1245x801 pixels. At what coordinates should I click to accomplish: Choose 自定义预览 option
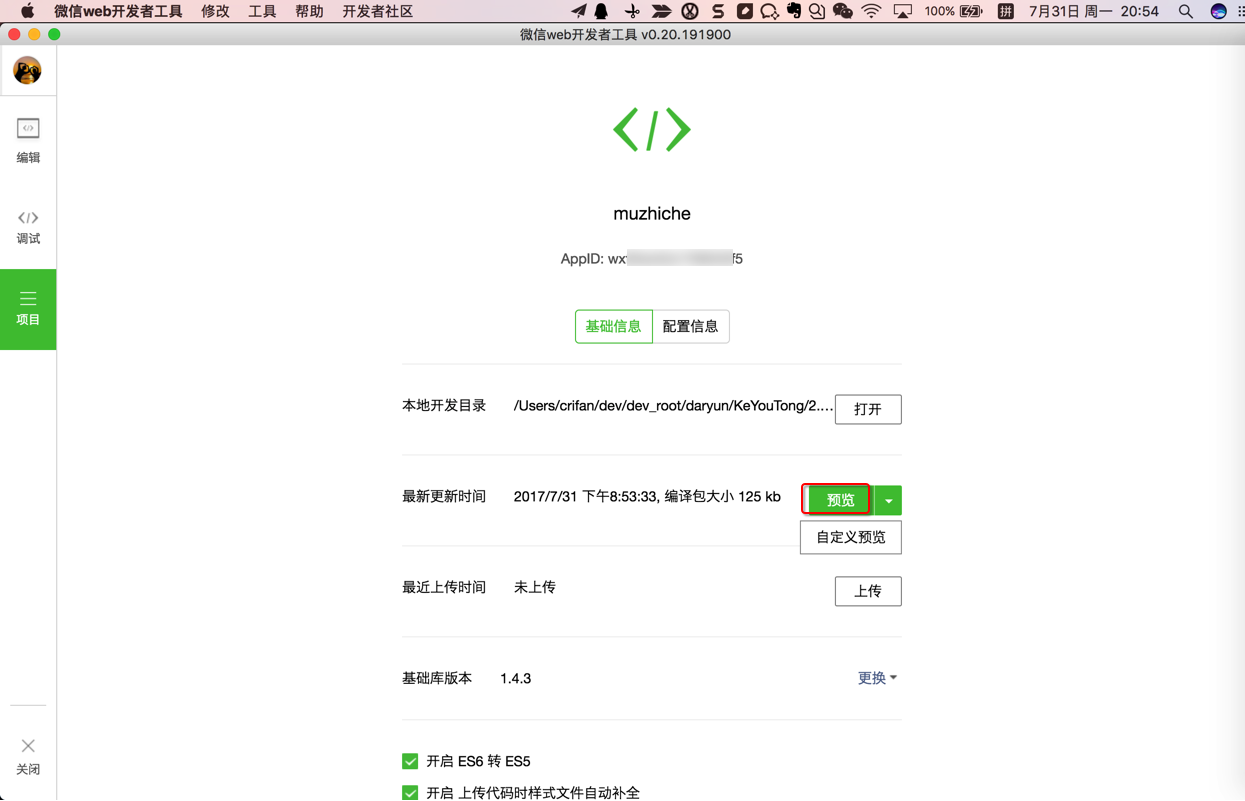[x=851, y=537]
